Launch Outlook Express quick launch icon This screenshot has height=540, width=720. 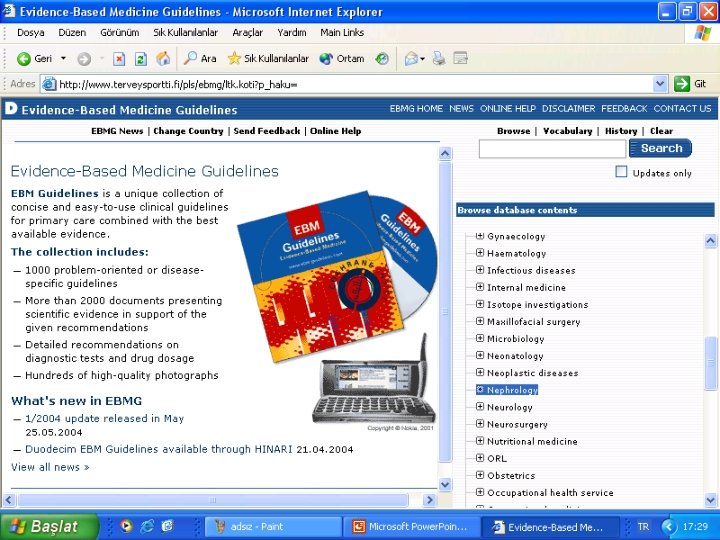pos(168,526)
